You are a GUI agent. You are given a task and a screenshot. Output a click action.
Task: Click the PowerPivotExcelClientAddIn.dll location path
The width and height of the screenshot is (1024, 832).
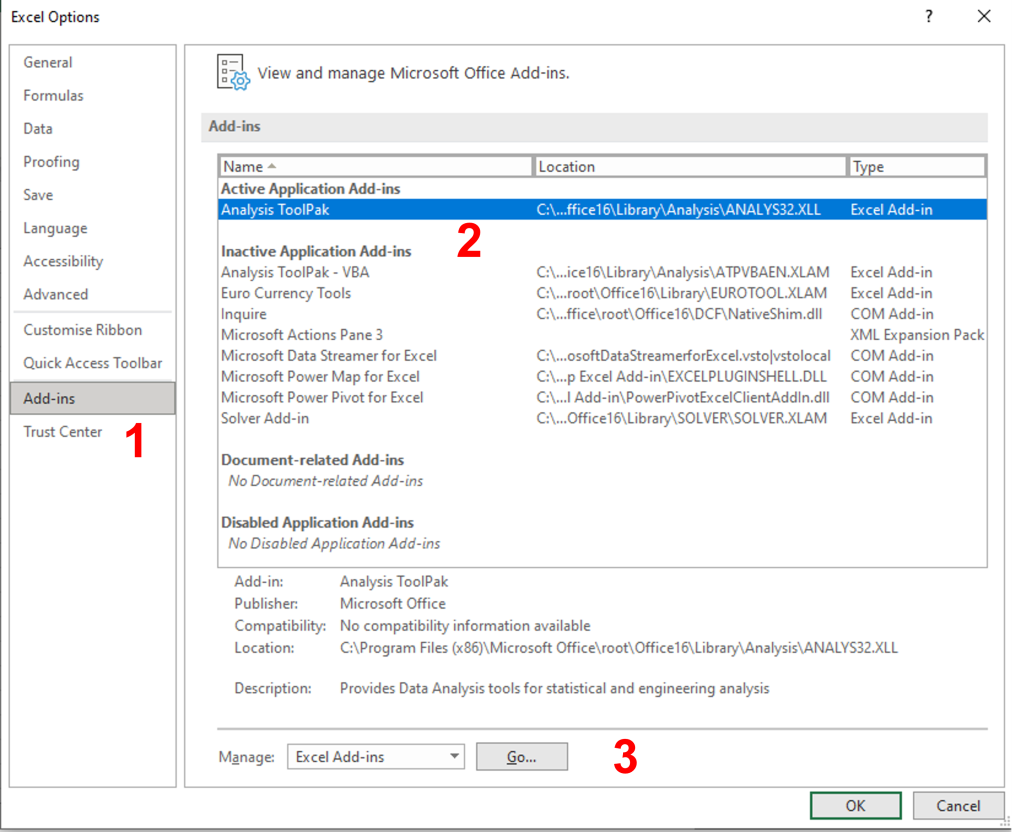coord(683,398)
